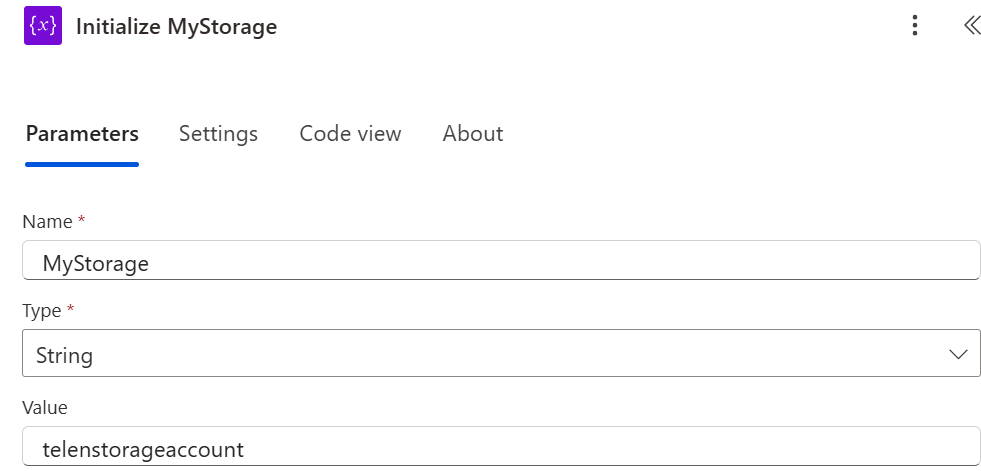Select the String text in Type box
The image size is (981, 471).
click(x=64, y=354)
